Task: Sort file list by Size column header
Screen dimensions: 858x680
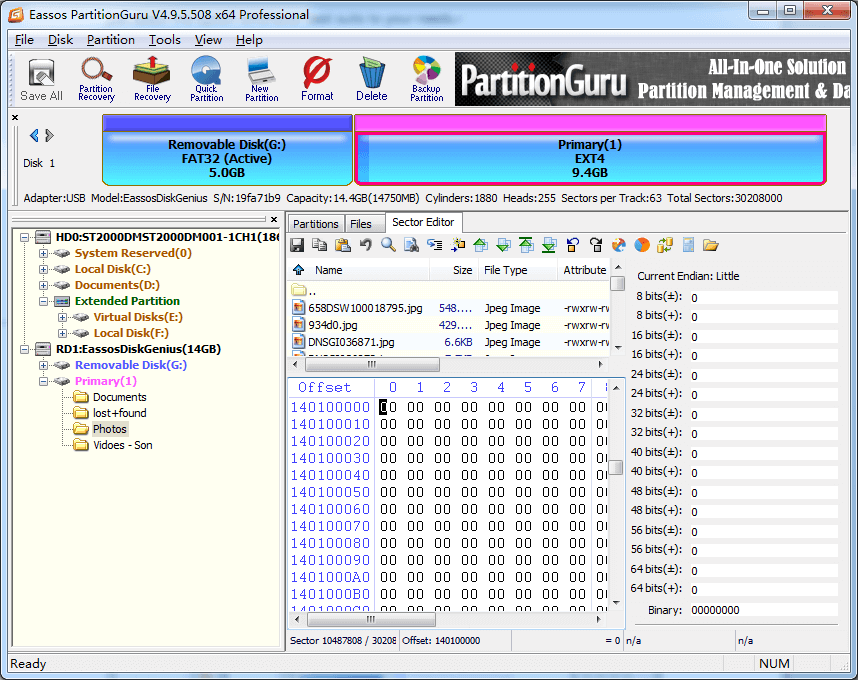Action: pos(454,270)
